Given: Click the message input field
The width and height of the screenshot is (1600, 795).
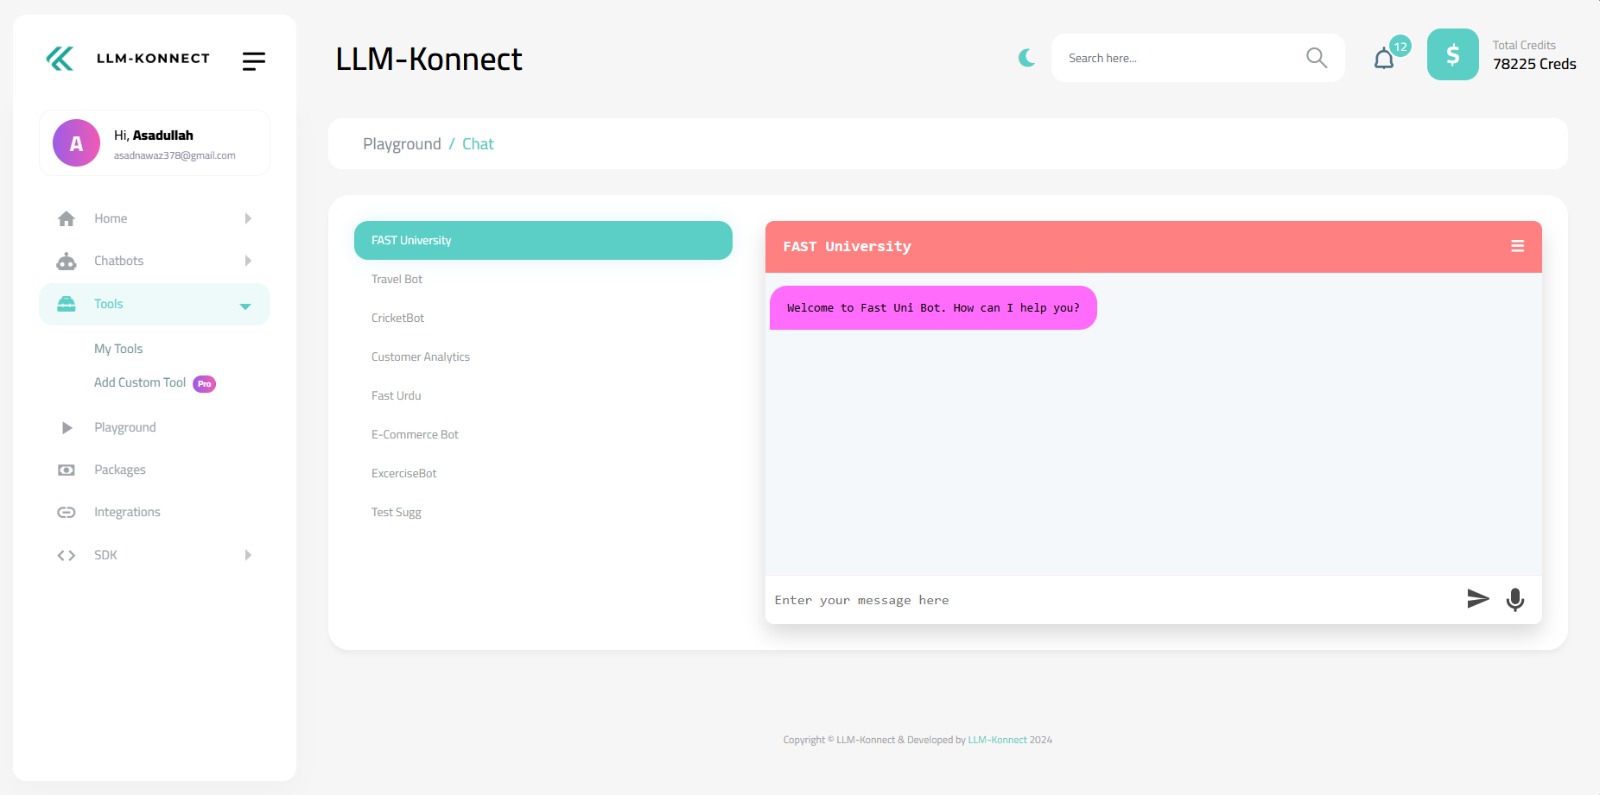Looking at the screenshot, I should point(1110,600).
